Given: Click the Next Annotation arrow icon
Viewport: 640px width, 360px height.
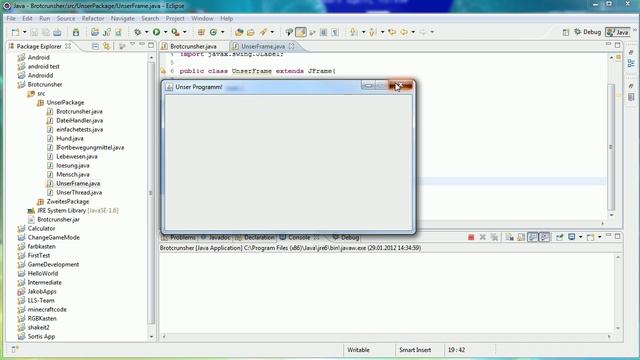Looking at the screenshot, I should [x=354, y=32].
